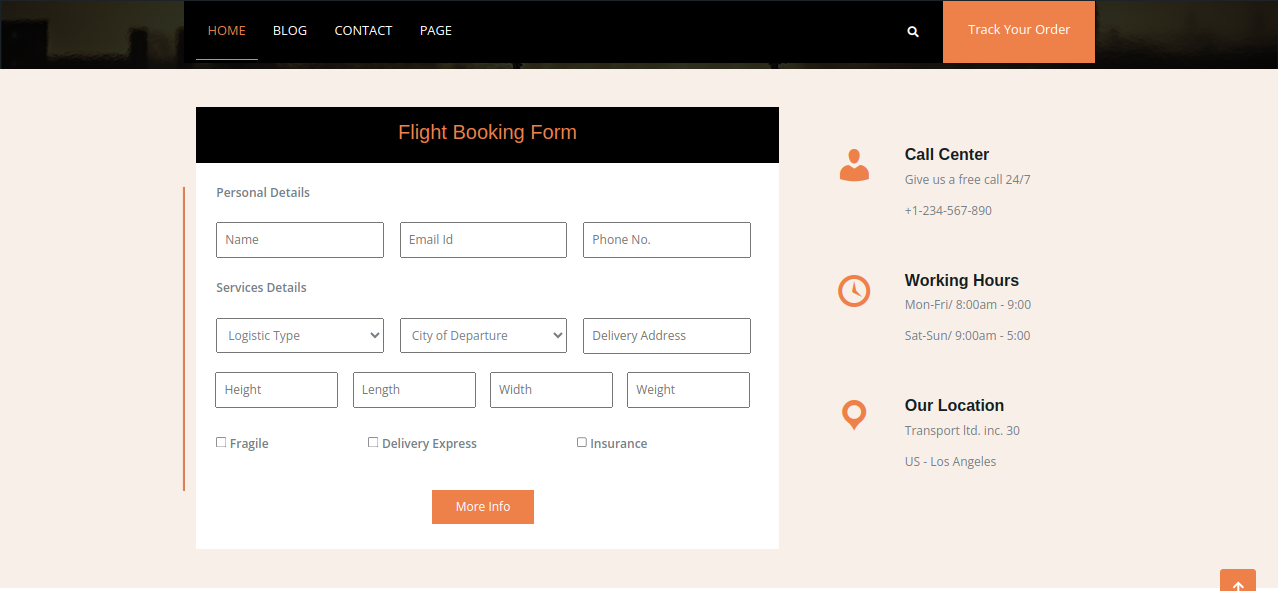The image size is (1278, 591).
Task: Enable the Fragile checkbox
Action: tap(221, 442)
